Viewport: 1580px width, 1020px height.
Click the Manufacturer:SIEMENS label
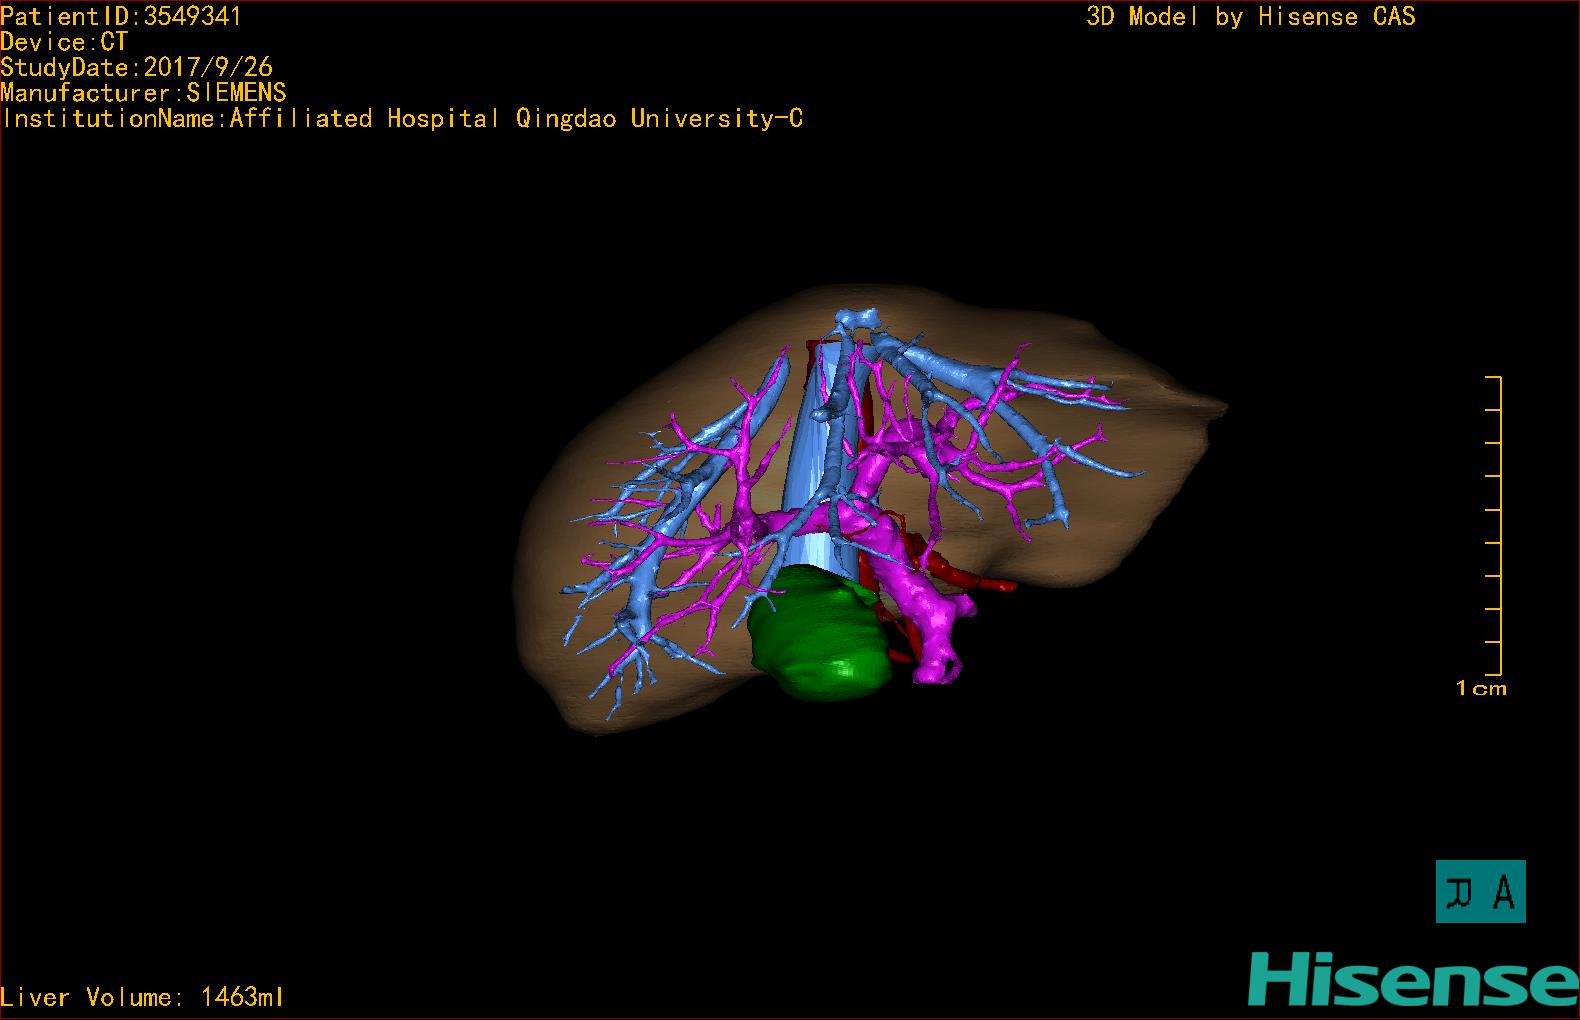pyautogui.click(x=143, y=93)
